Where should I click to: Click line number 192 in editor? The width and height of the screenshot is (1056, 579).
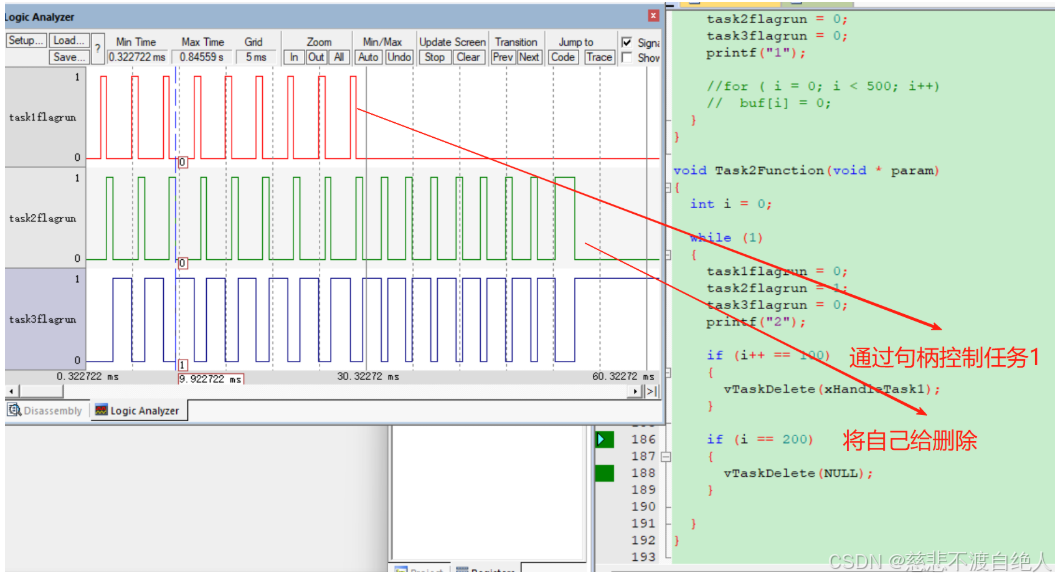point(643,541)
